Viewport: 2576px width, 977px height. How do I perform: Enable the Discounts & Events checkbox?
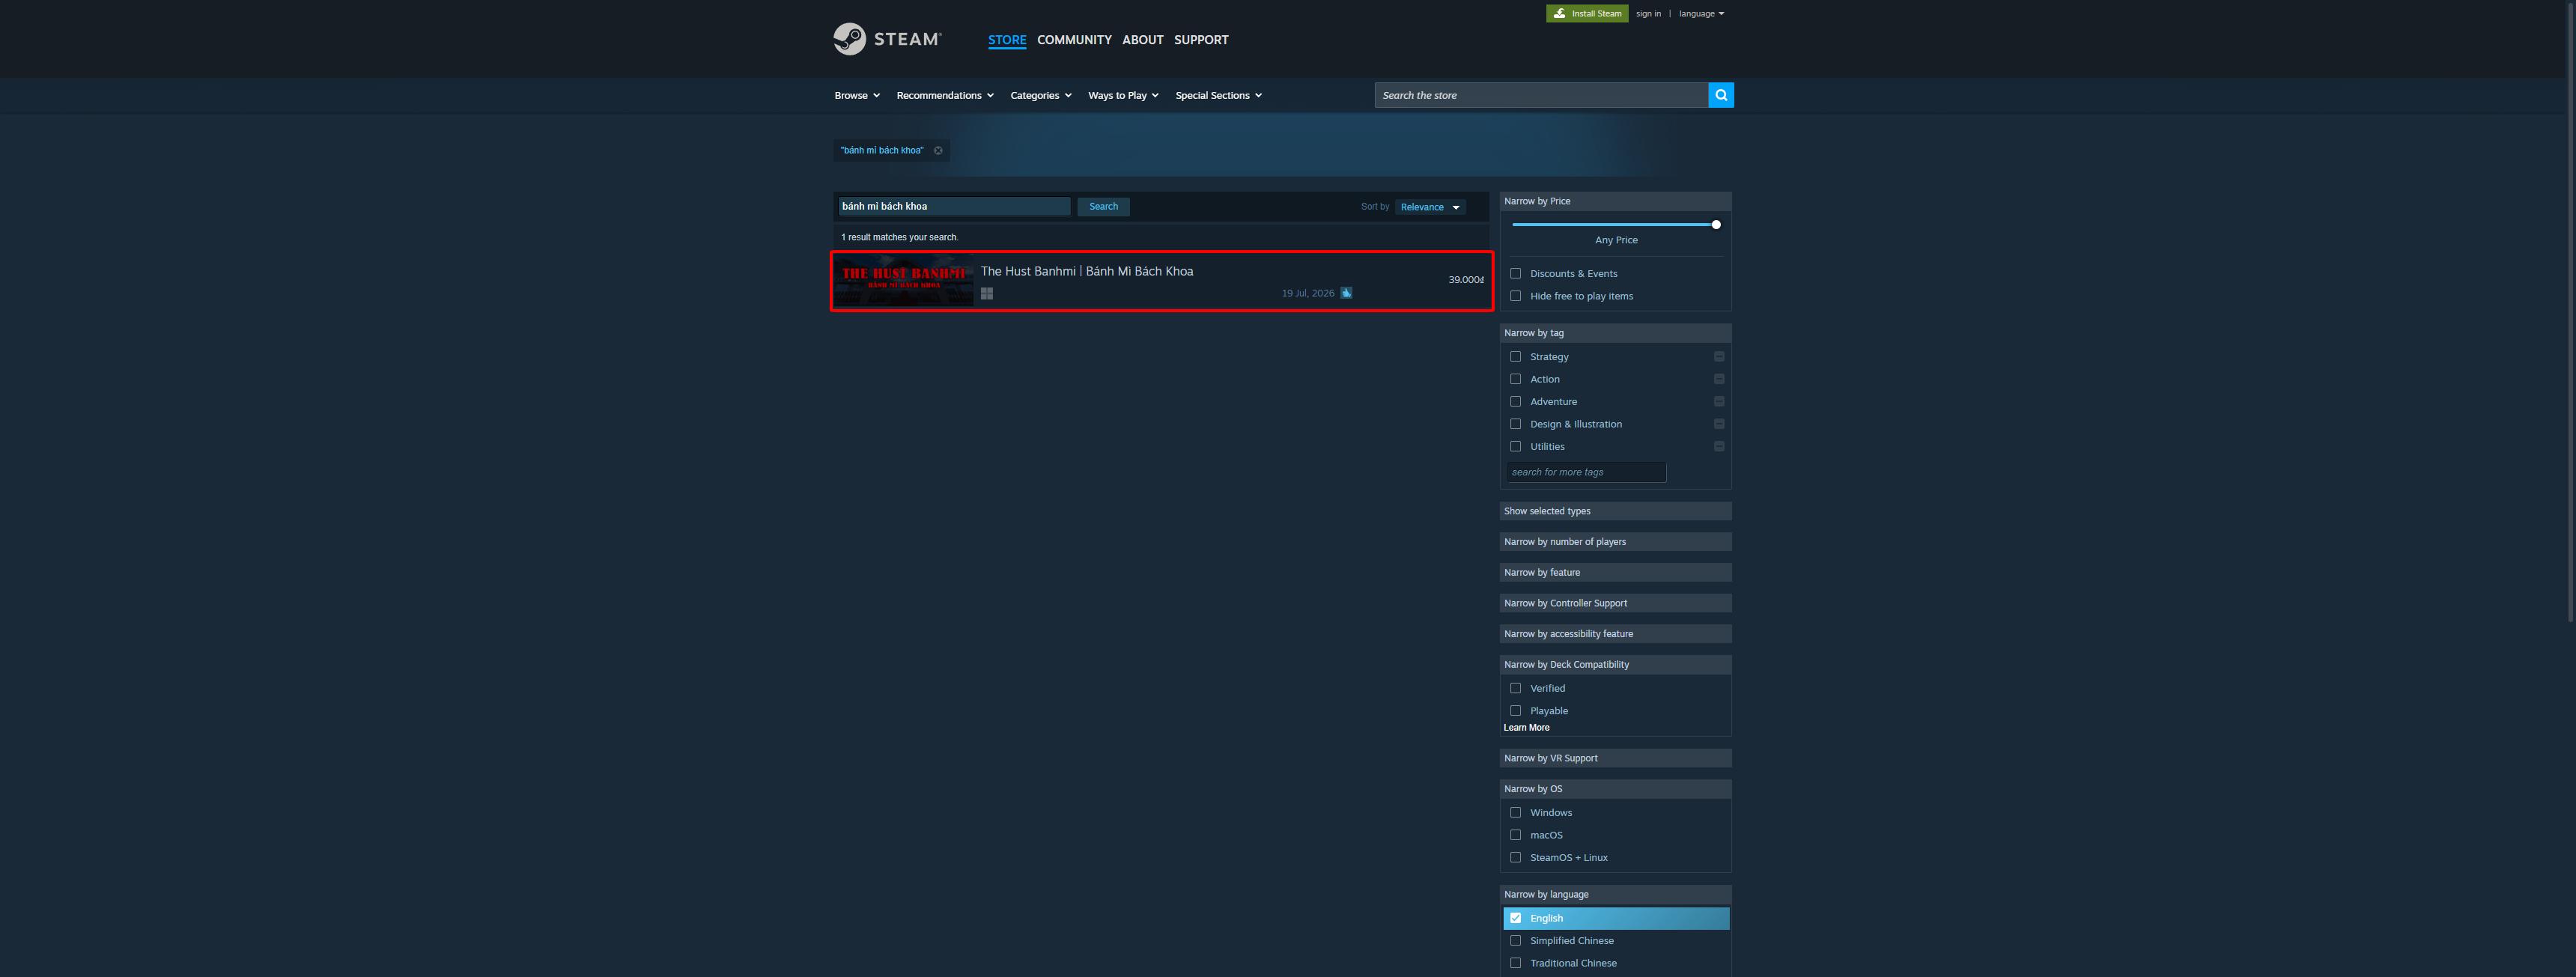point(1516,274)
